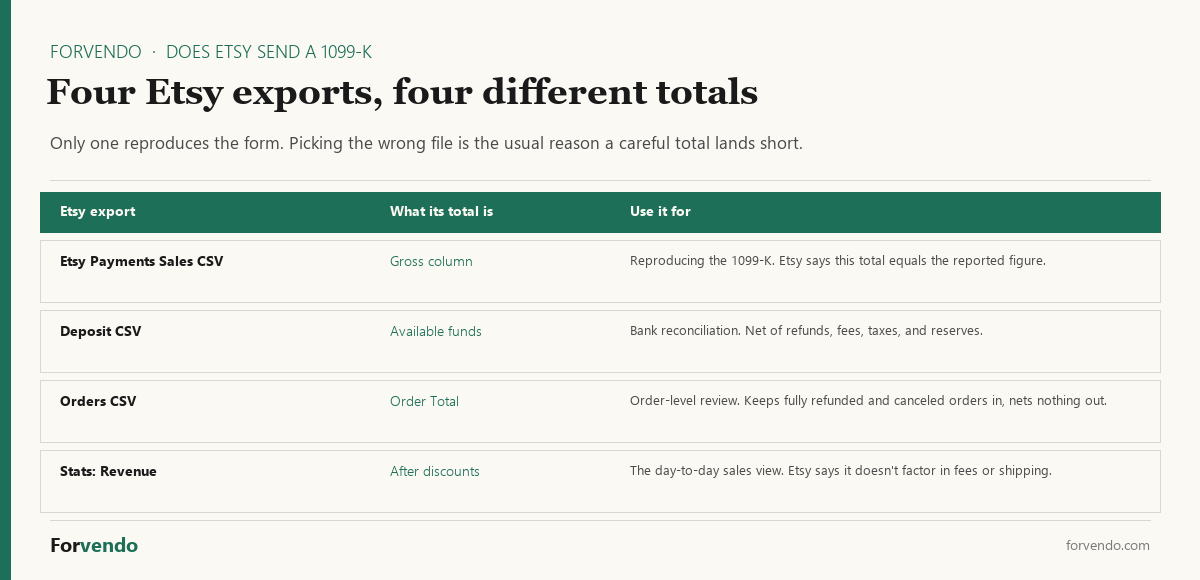1200x580 pixels.
Task: Select the 'Etsy Payments Sales CSV' row title
Action: (x=141, y=261)
